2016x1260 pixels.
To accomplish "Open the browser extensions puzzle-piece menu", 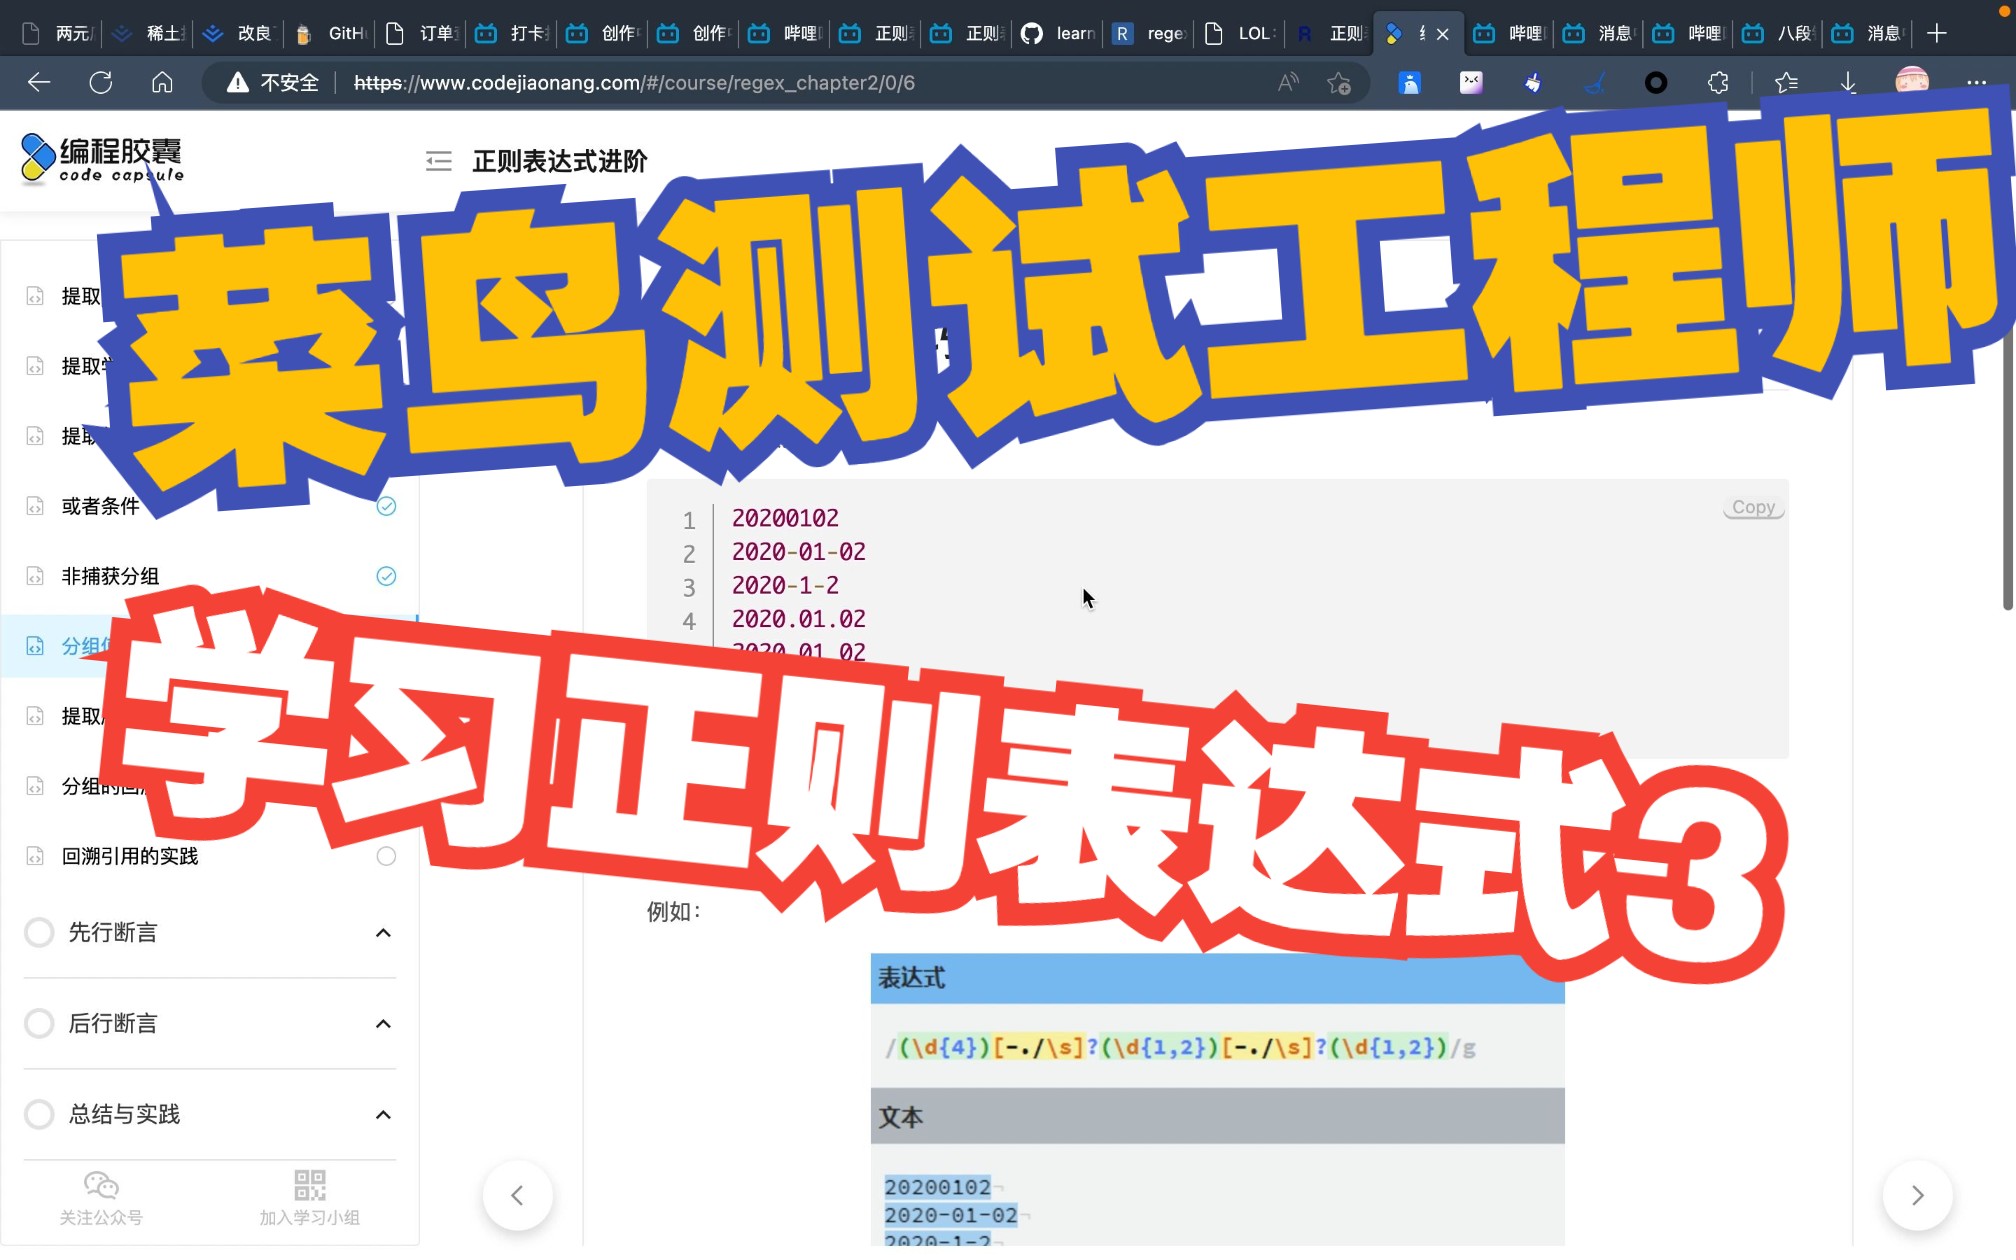I will 1718,83.
